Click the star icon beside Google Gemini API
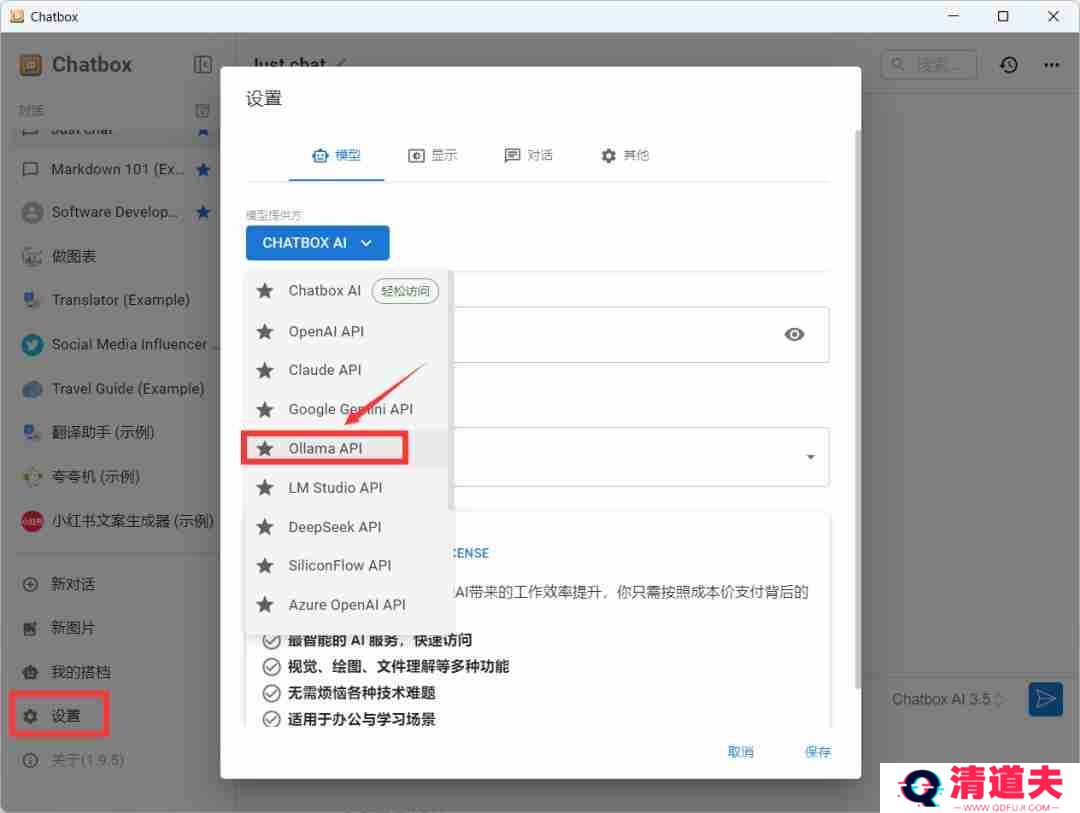 (265, 409)
